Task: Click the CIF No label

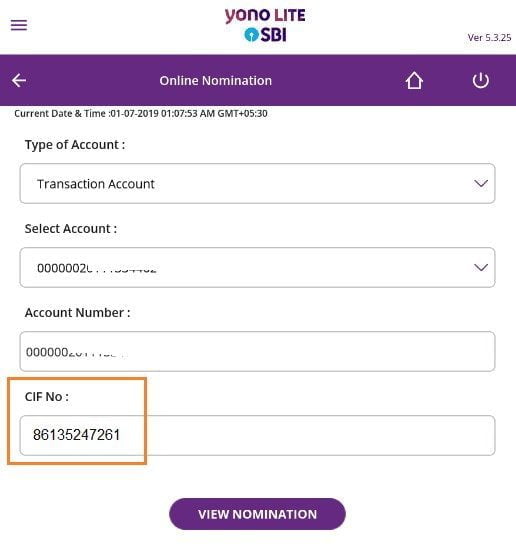Action: point(47,397)
